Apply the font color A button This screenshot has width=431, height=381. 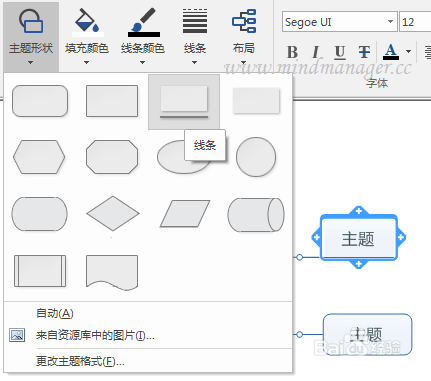point(391,52)
